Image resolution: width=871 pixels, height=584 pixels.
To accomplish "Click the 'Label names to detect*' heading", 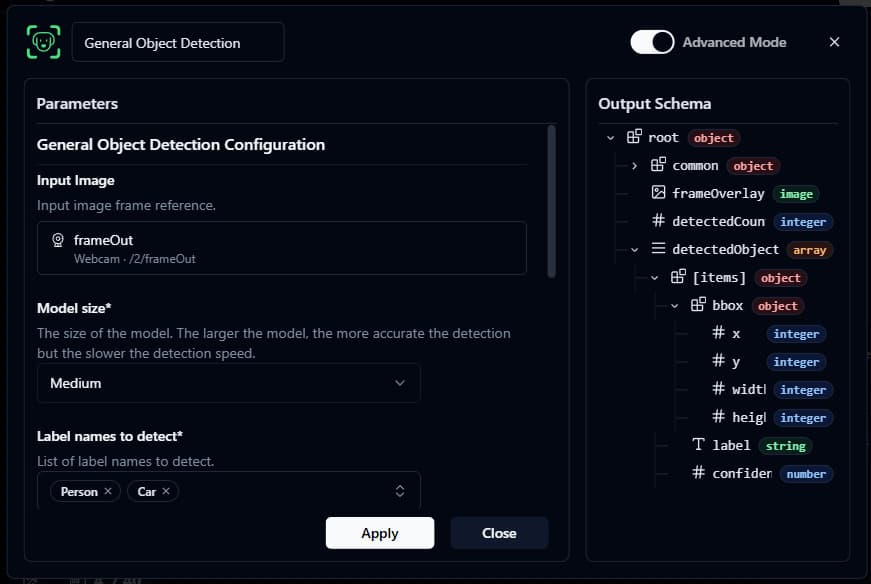I will [x=109, y=436].
